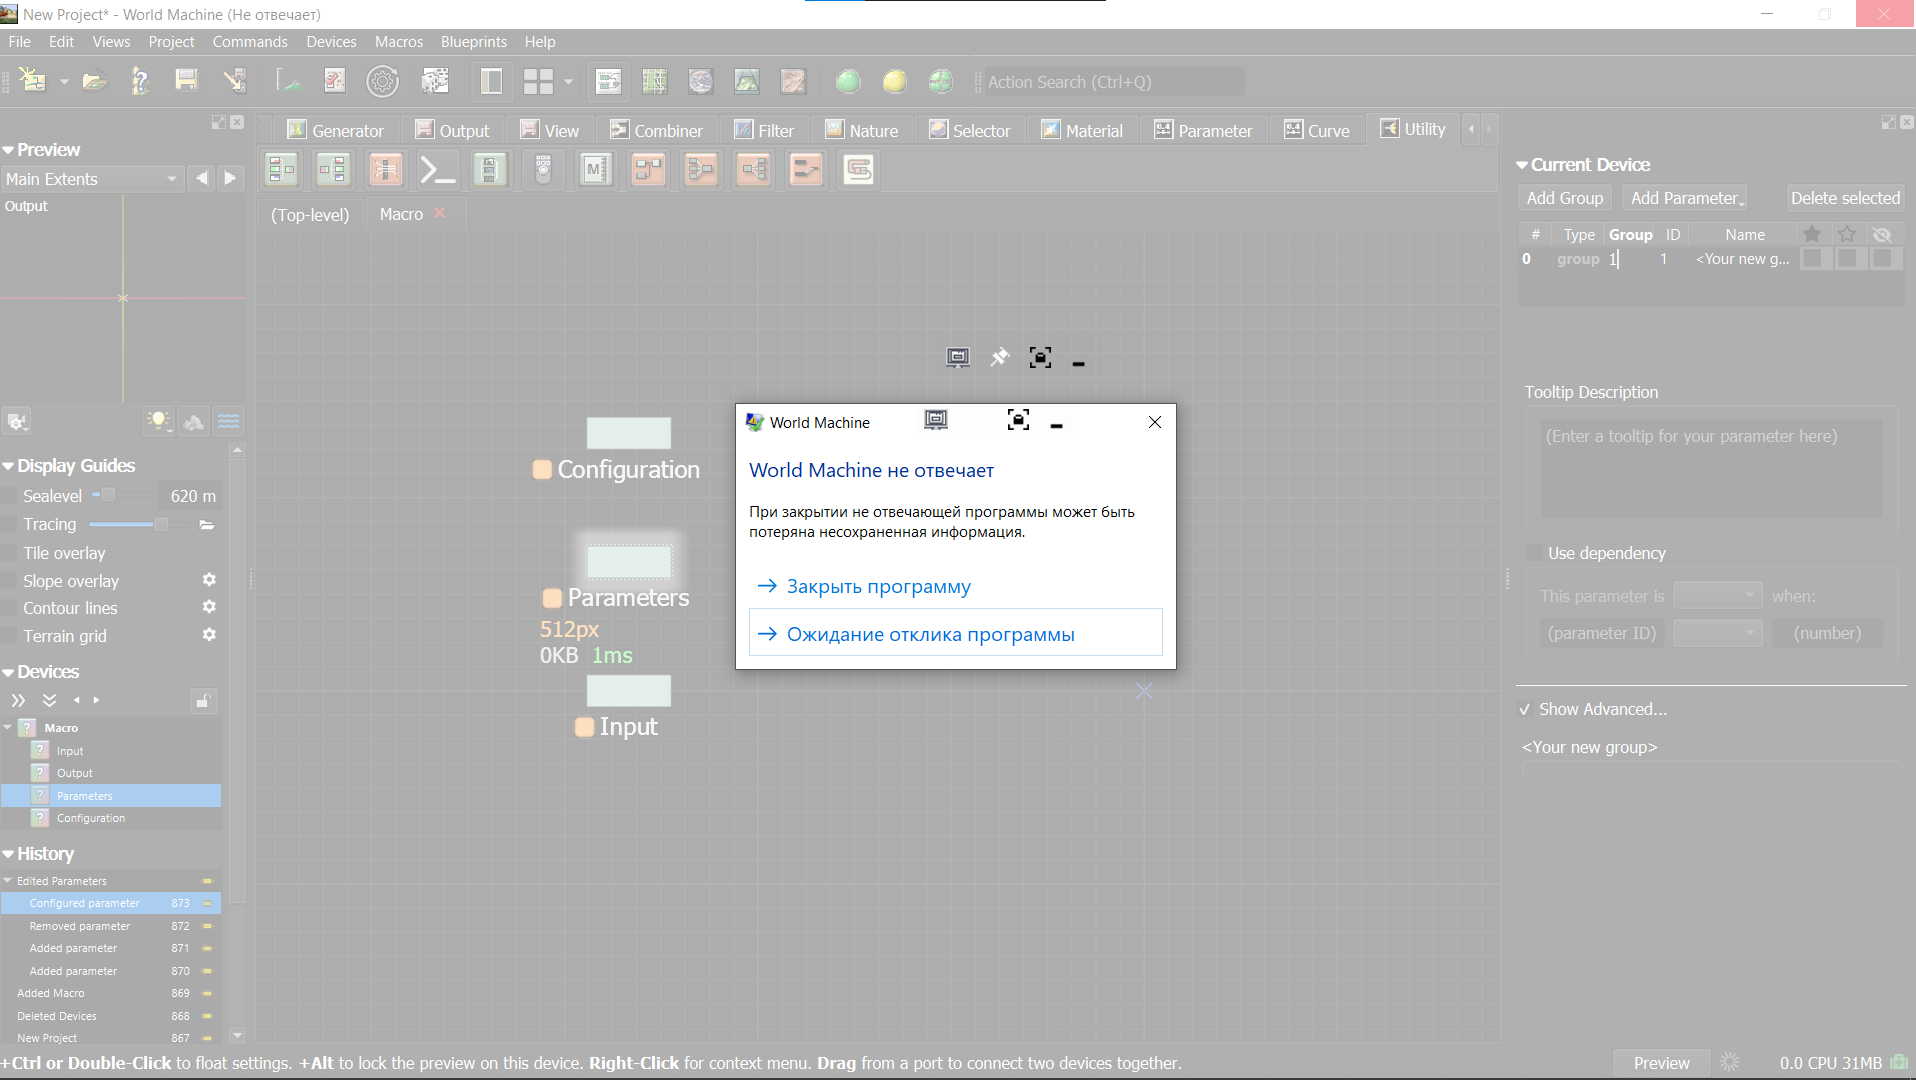Click the Add Group button
1916x1080 pixels.
(1564, 198)
